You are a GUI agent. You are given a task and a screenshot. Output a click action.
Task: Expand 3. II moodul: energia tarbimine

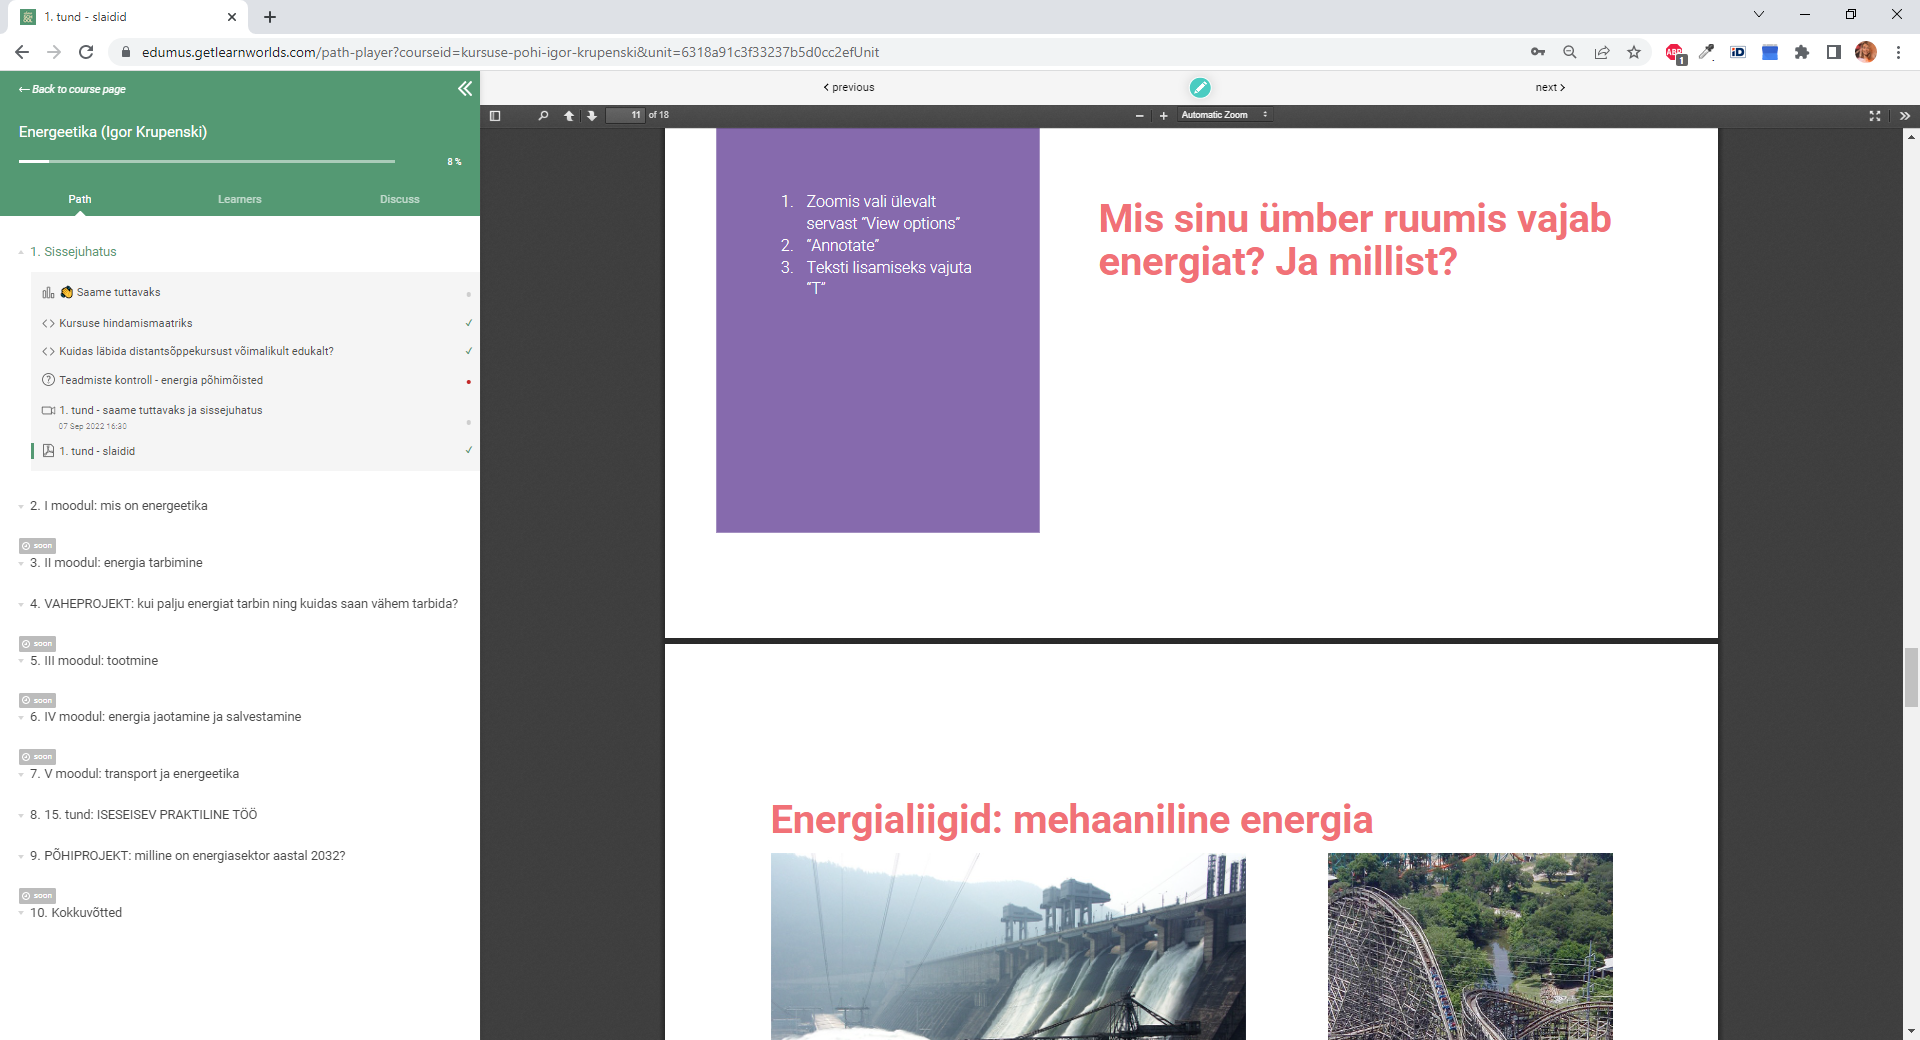pos(116,563)
